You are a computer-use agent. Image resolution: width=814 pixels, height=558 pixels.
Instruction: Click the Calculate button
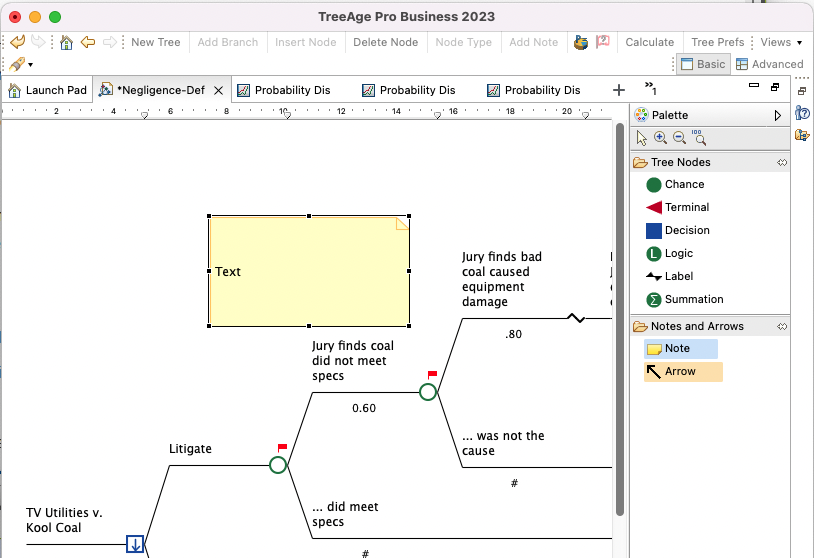649,42
